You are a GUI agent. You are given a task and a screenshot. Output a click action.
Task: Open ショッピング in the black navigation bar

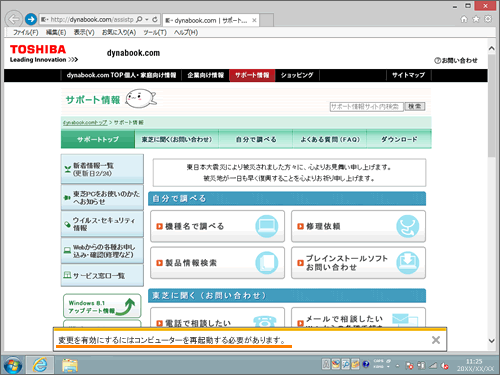click(x=297, y=75)
